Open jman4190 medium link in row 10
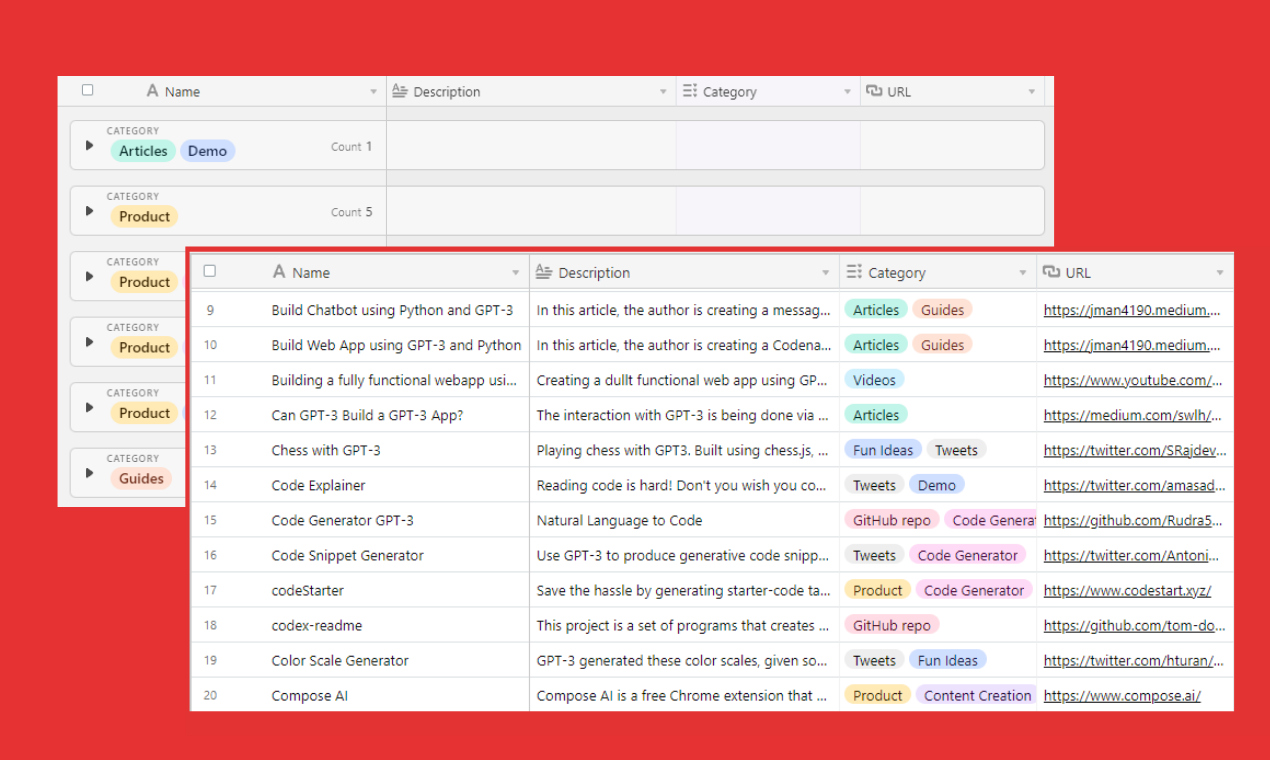The image size is (1270, 760). click(x=1132, y=345)
